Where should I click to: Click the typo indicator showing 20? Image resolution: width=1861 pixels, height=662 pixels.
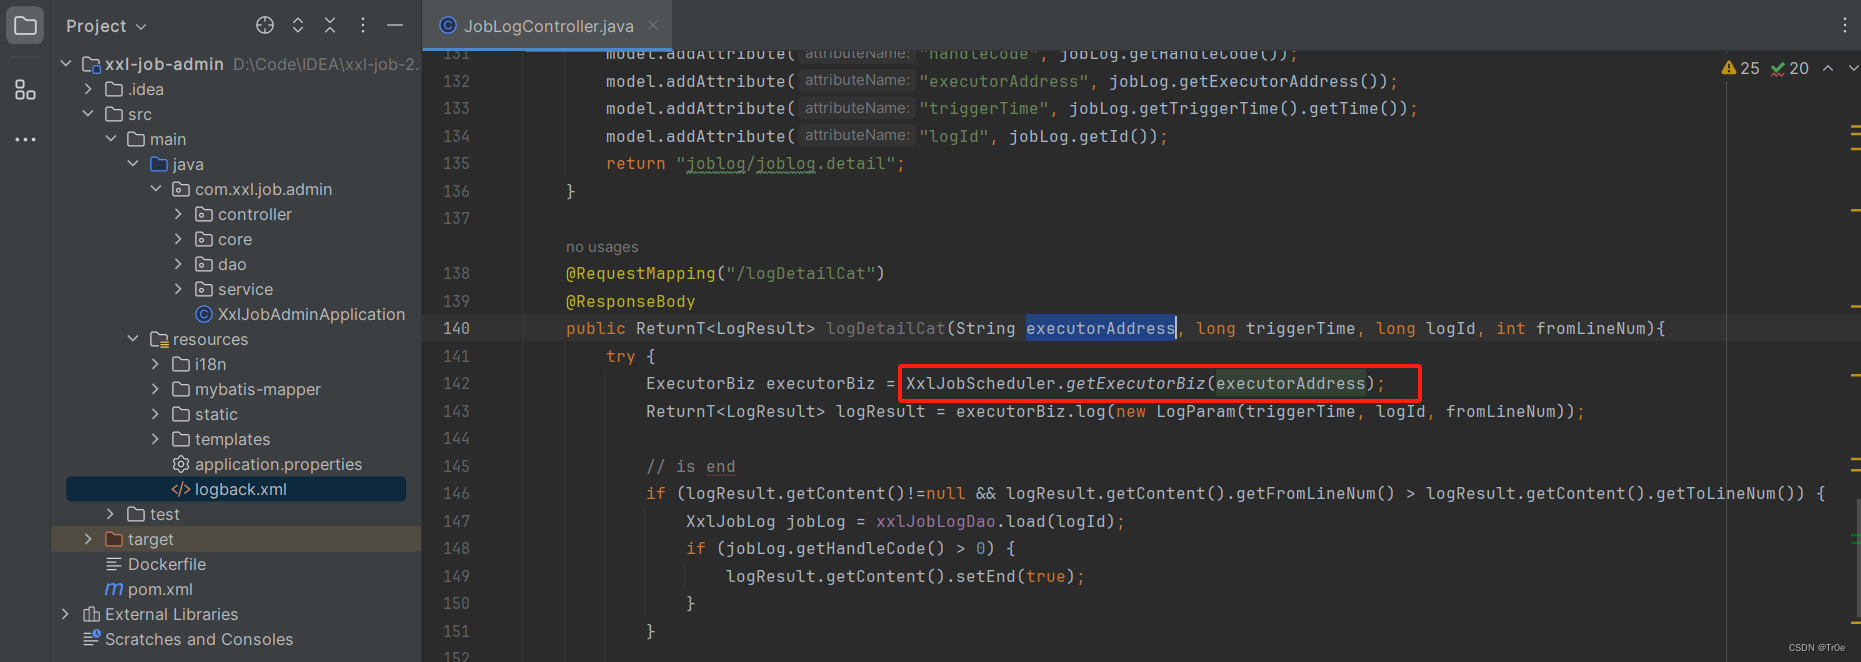[x=1790, y=68]
